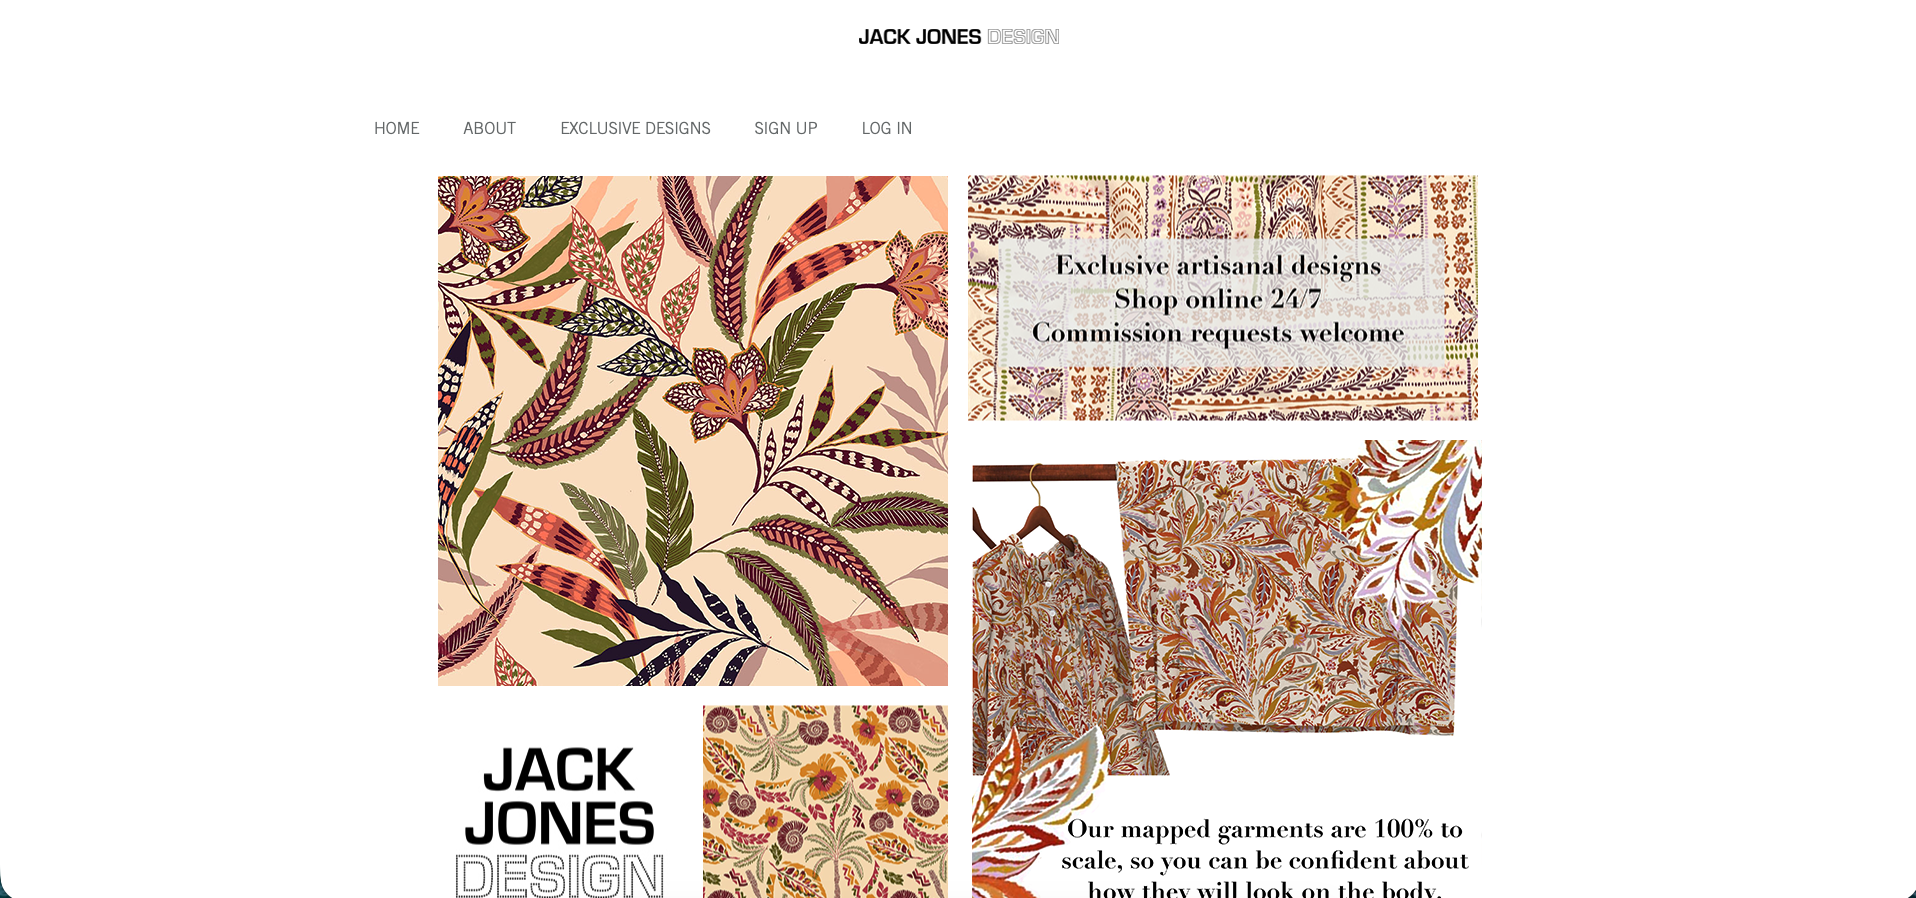Go to the HOME page
The height and width of the screenshot is (898, 1916).
tap(396, 128)
